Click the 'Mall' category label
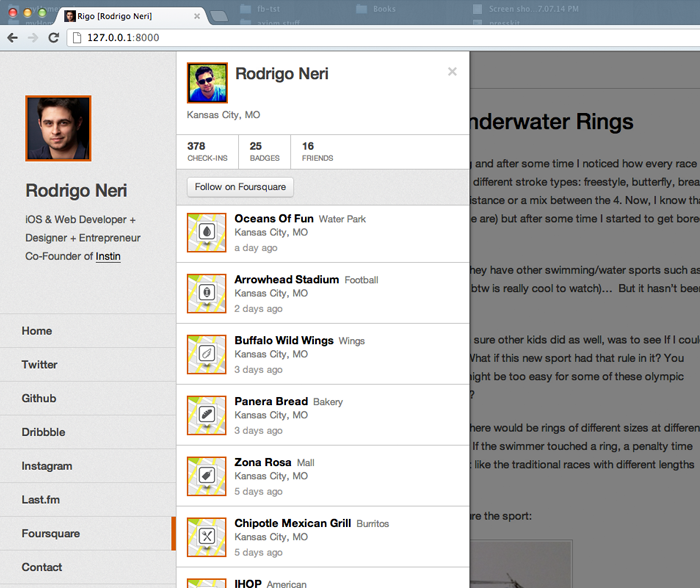Image resolution: width=700 pixels, height=588 pixels. [x=306, y=463]
